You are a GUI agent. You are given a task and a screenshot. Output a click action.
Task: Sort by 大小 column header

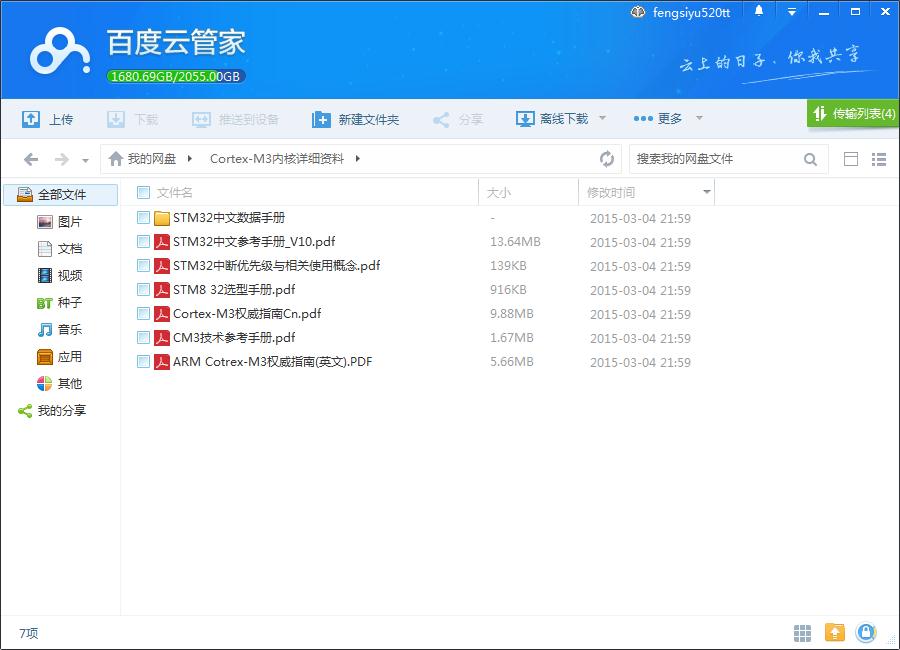[498, 192]
